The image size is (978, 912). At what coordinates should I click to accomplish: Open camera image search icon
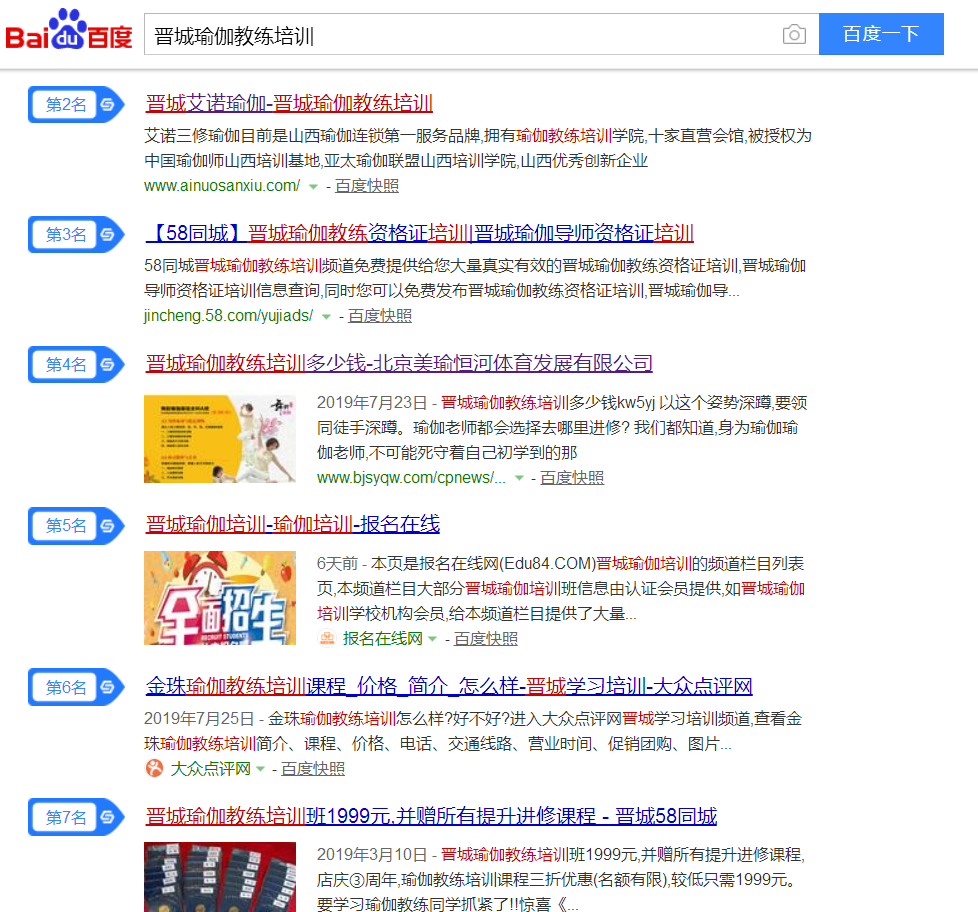(x=794, y=34)
